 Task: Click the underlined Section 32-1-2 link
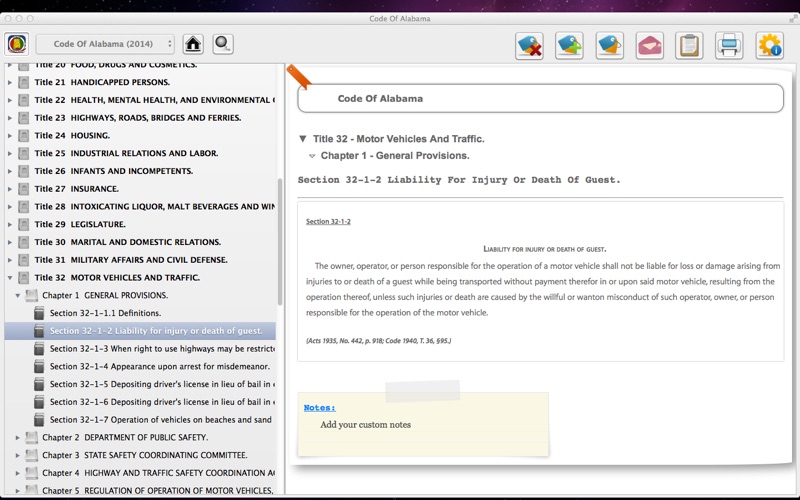click(328, 221)
